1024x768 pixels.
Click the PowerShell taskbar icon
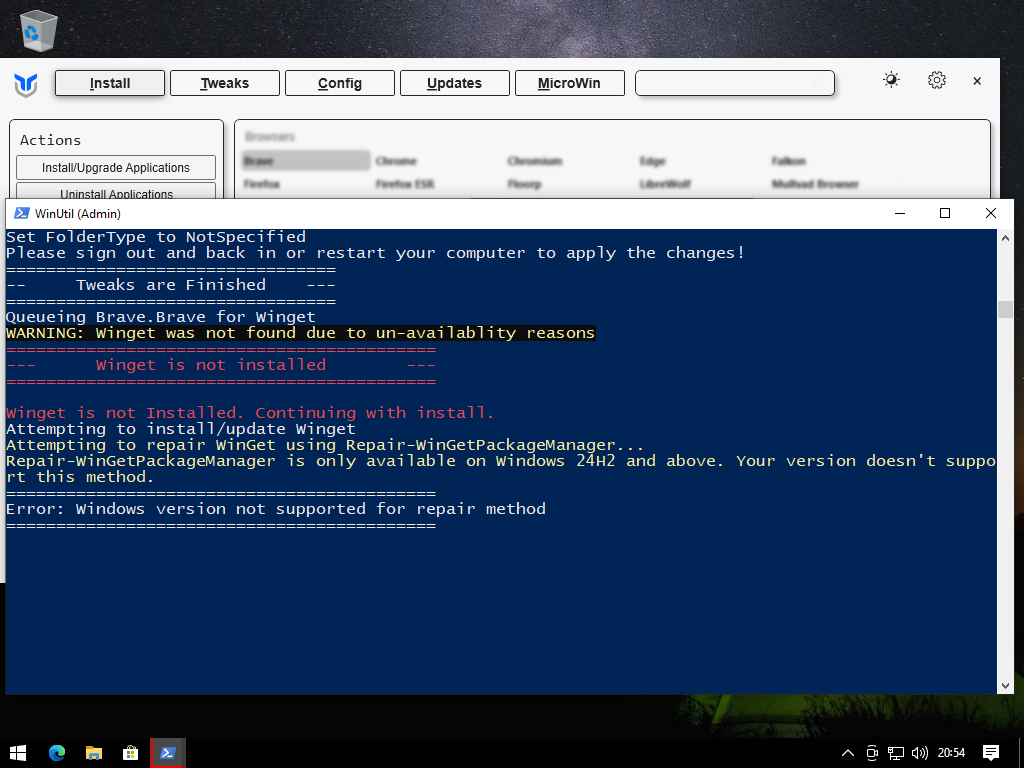168,753
